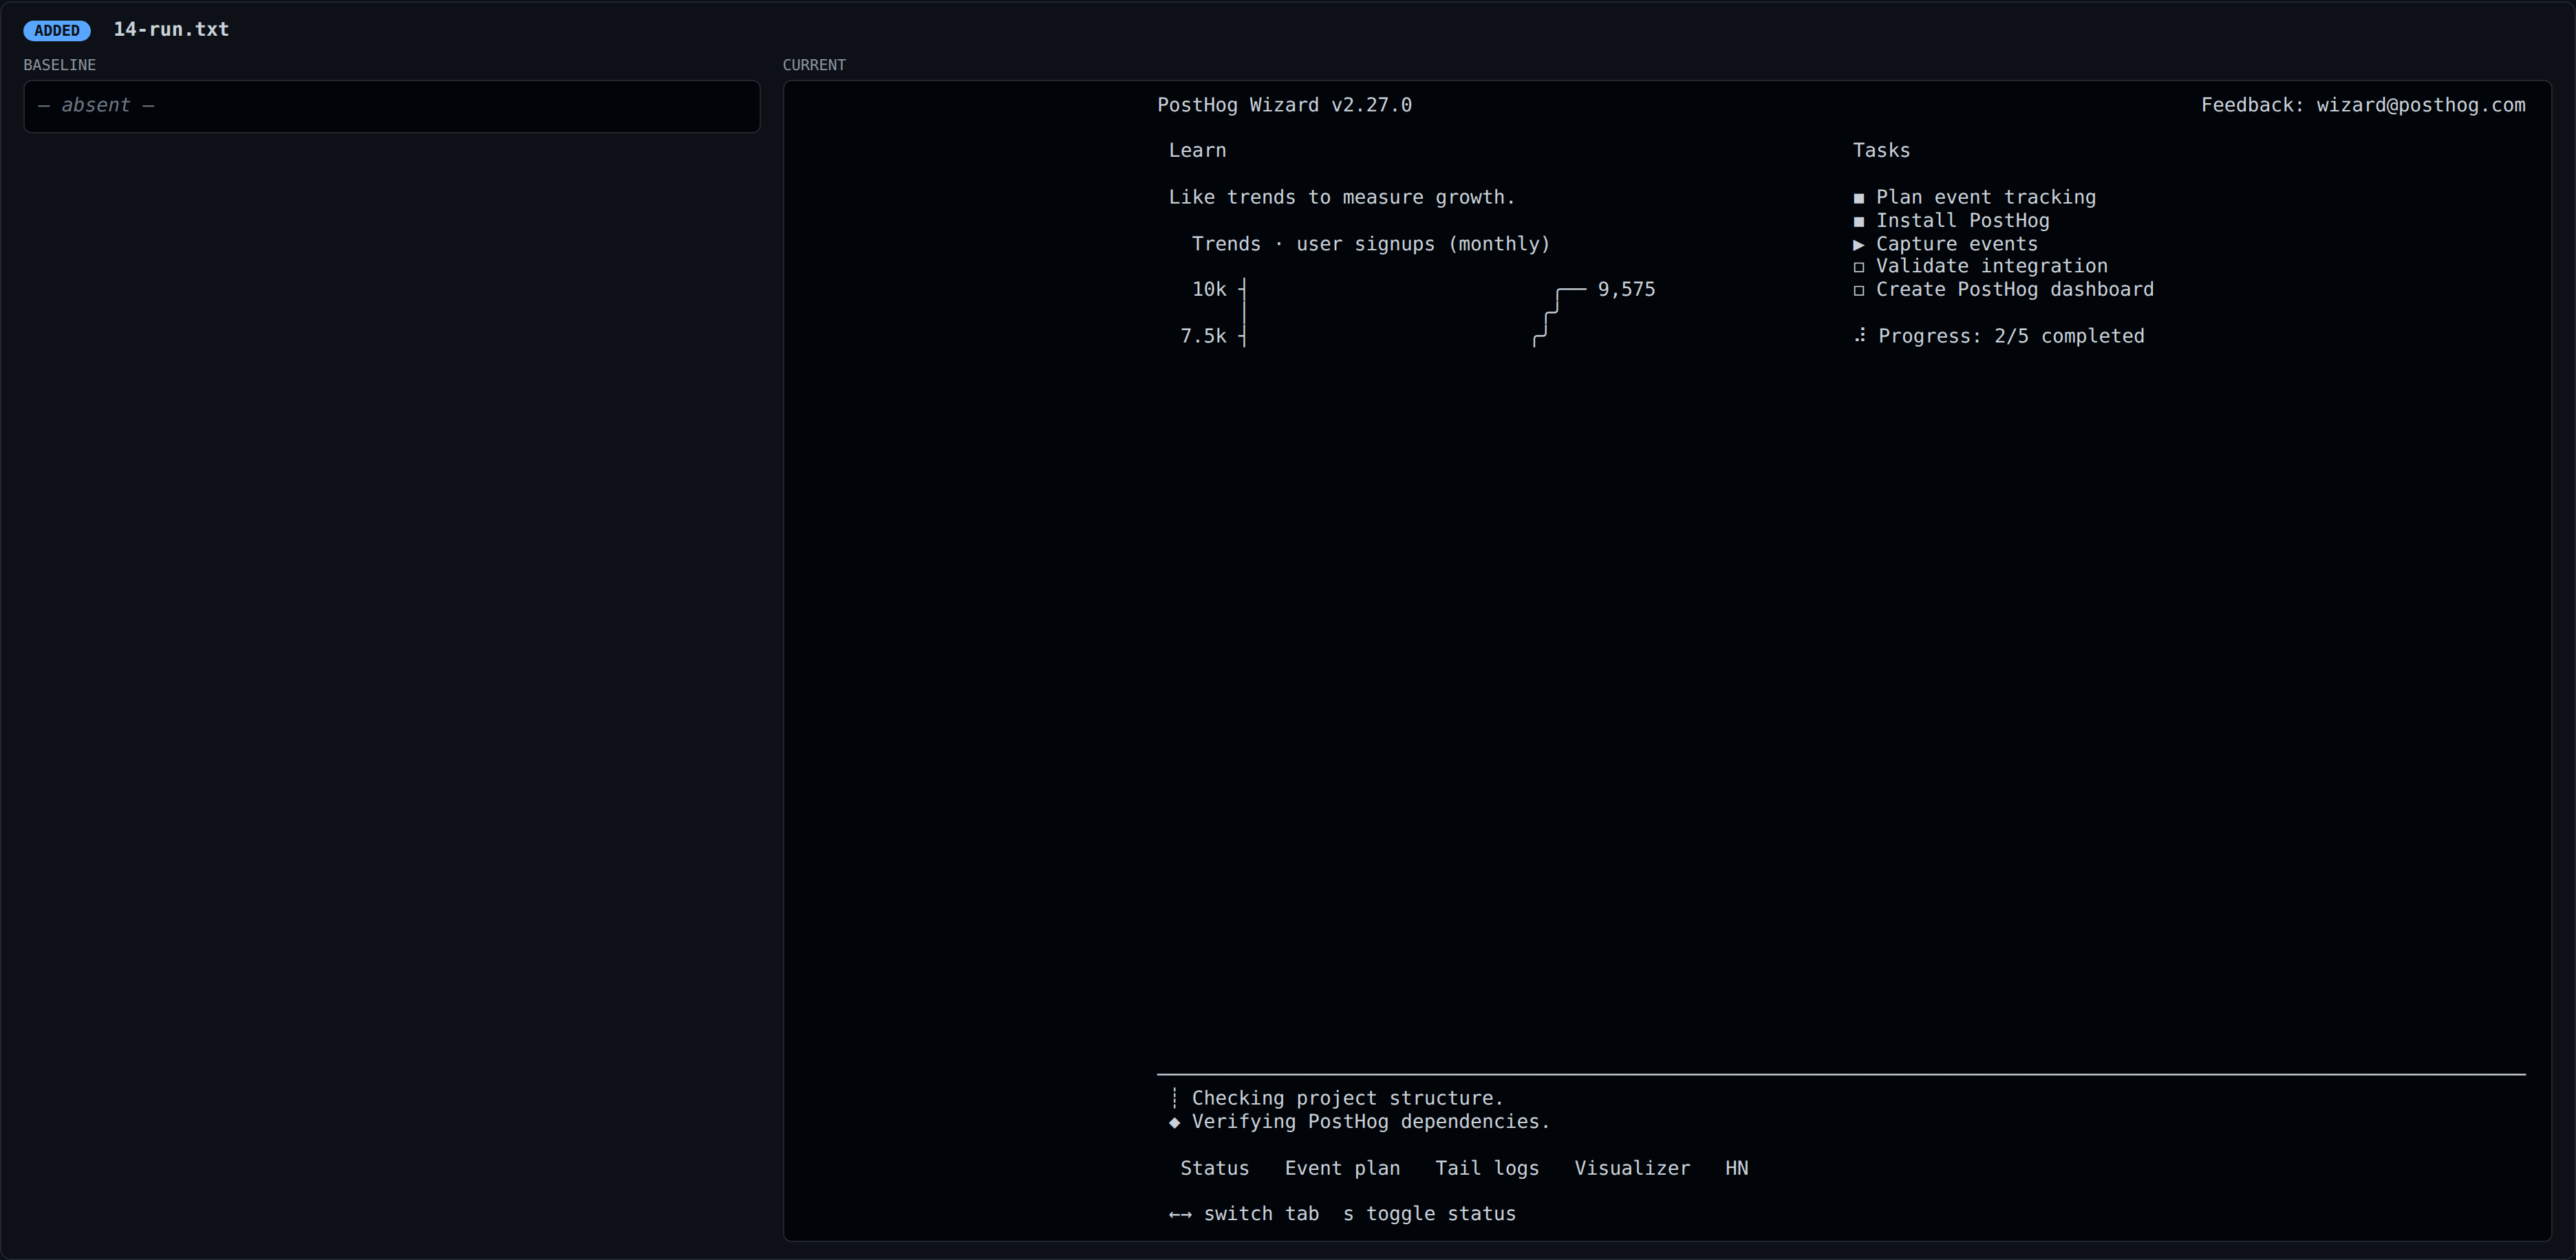The width and height of the screenshot is (2576, 1260).
Task: Click the dotted marker beside Checking project structure
Action: coord(1174,1098)
